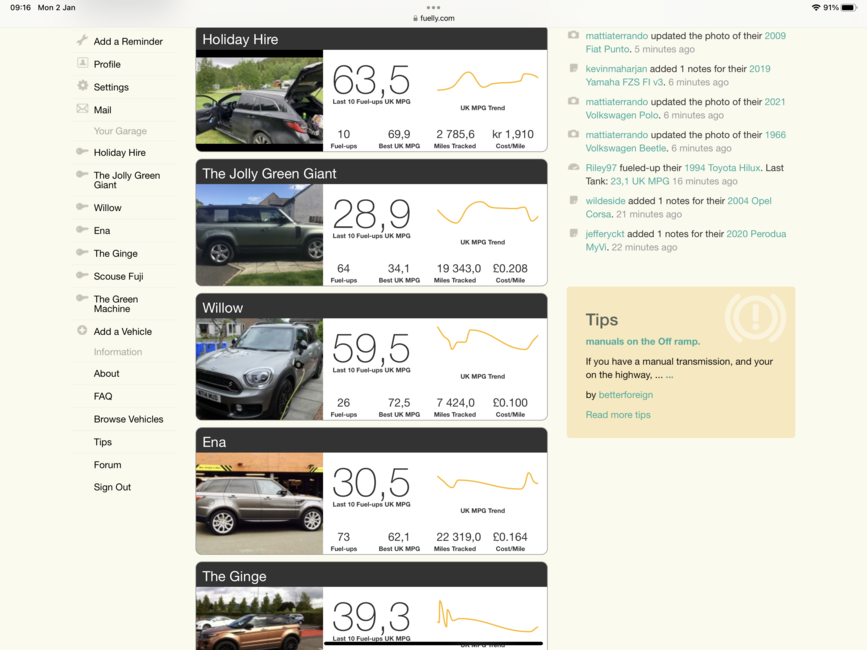
Task: Open the Profile page
Action: [x=107, y=64]
